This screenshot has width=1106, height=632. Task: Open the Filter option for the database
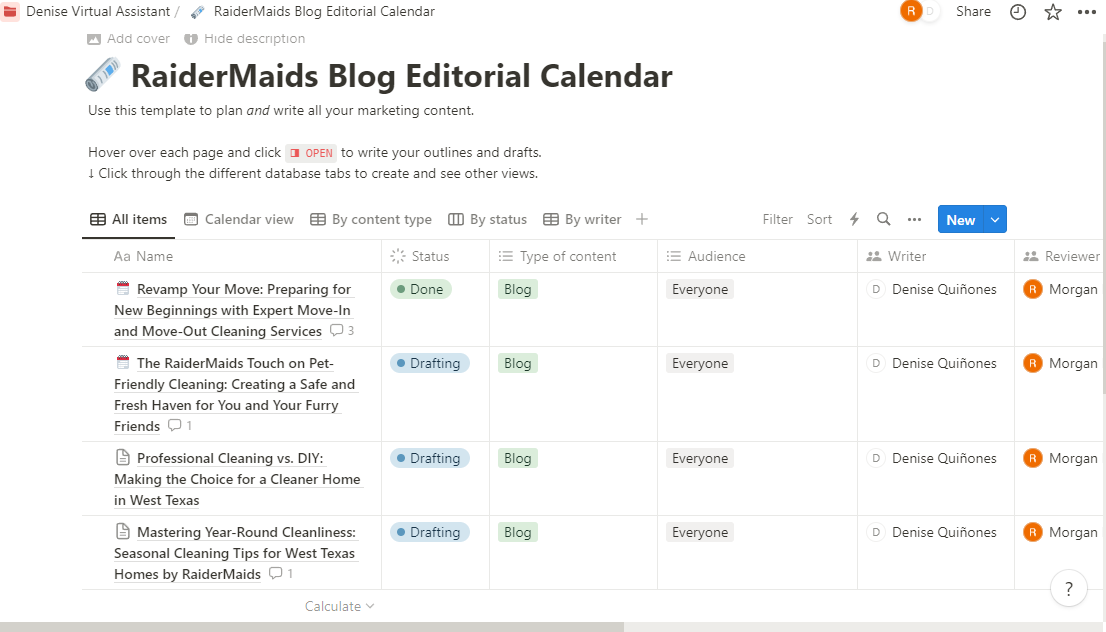(777, 219)
